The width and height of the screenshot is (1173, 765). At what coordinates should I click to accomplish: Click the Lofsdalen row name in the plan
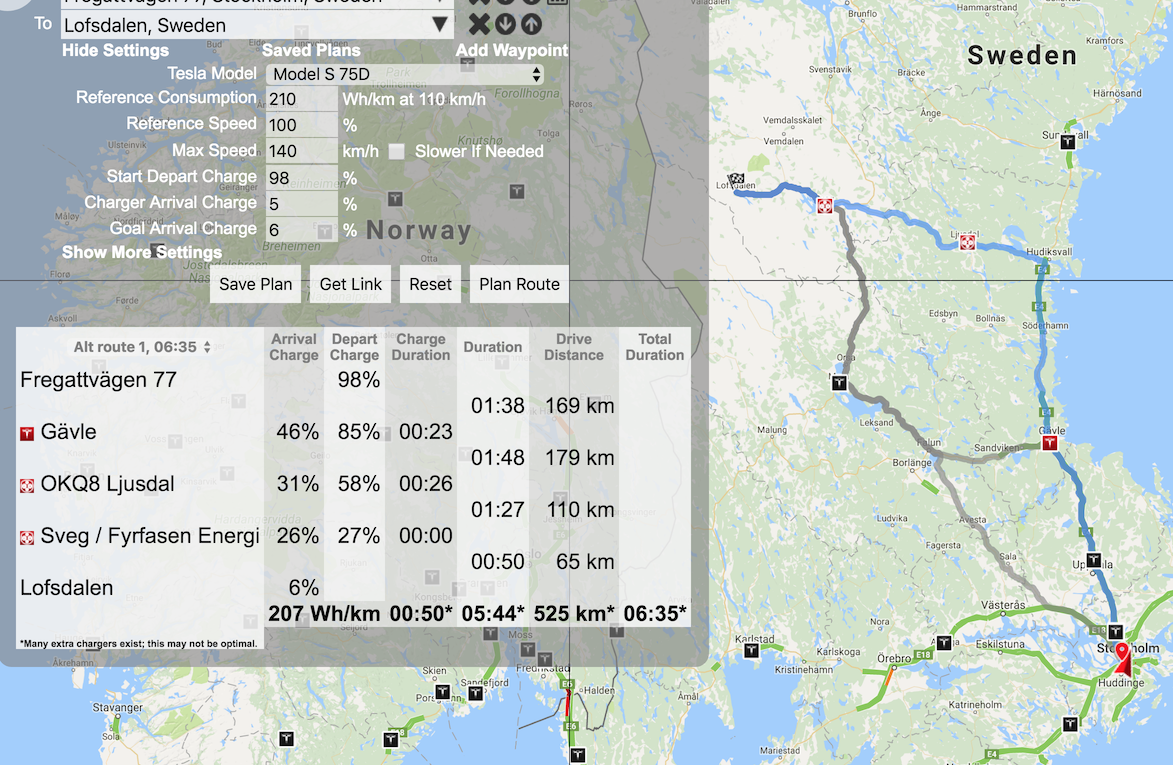coord(67,588)
